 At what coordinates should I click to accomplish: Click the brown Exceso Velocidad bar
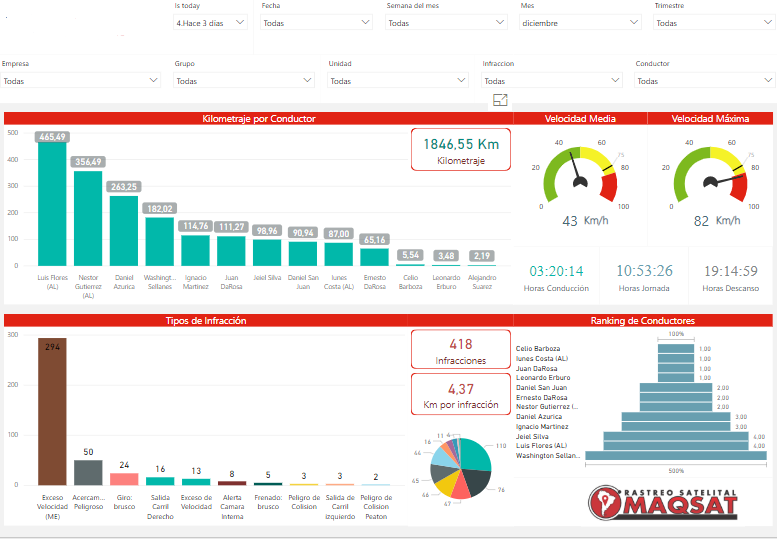tap(52, 411)
